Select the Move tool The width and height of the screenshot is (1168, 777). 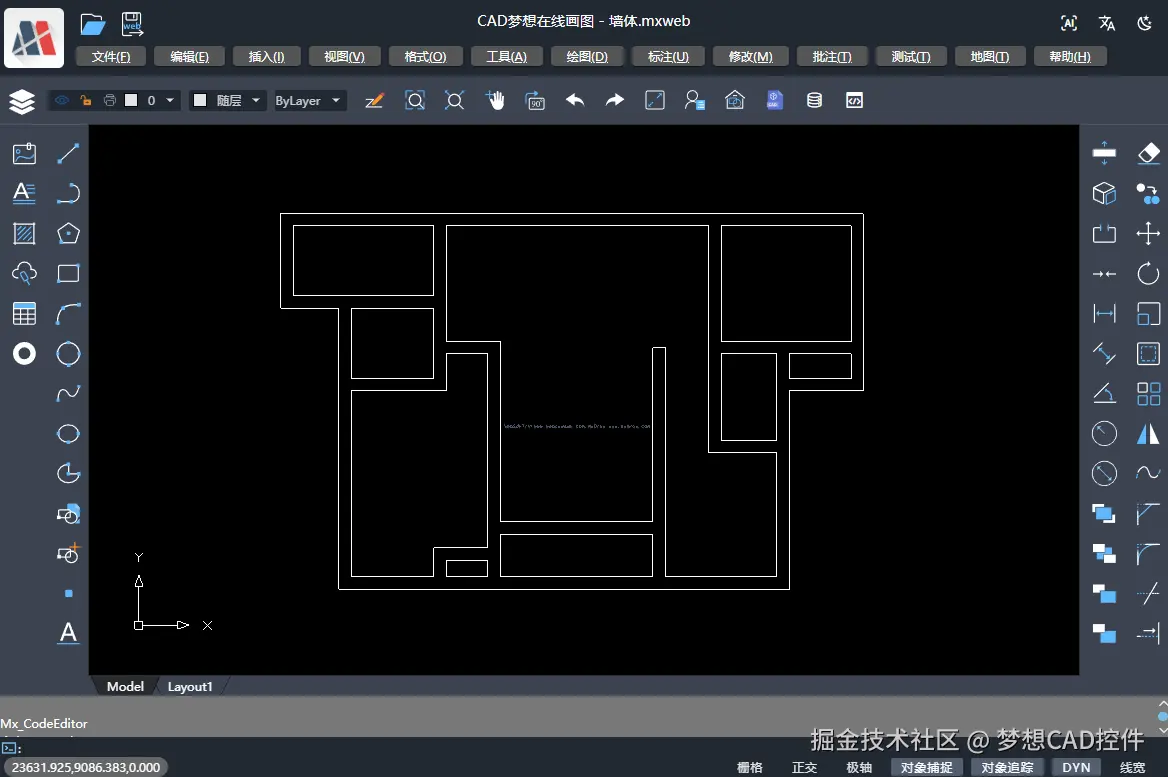tap(1148, 233)
